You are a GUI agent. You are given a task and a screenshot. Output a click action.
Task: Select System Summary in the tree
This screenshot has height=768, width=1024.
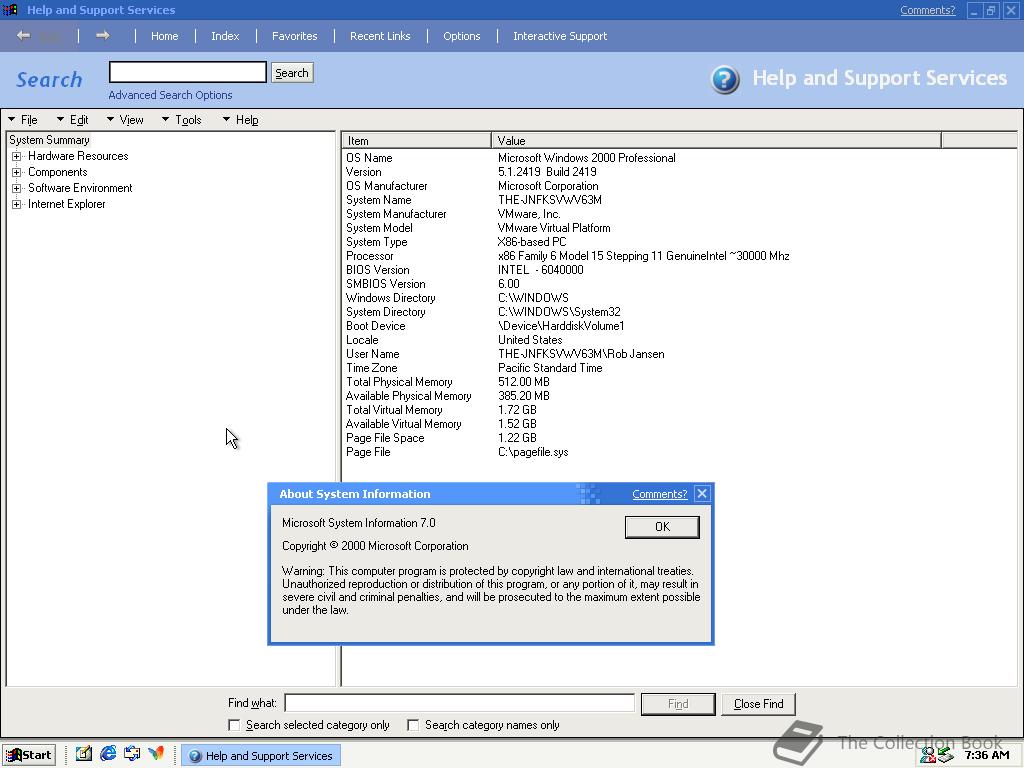coord(50,140)
